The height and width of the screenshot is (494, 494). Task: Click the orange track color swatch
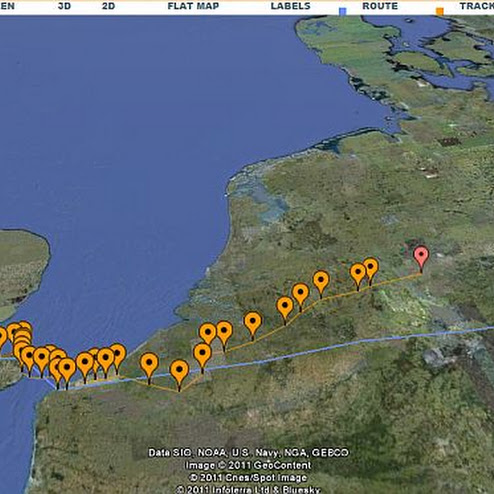point(440,12)
